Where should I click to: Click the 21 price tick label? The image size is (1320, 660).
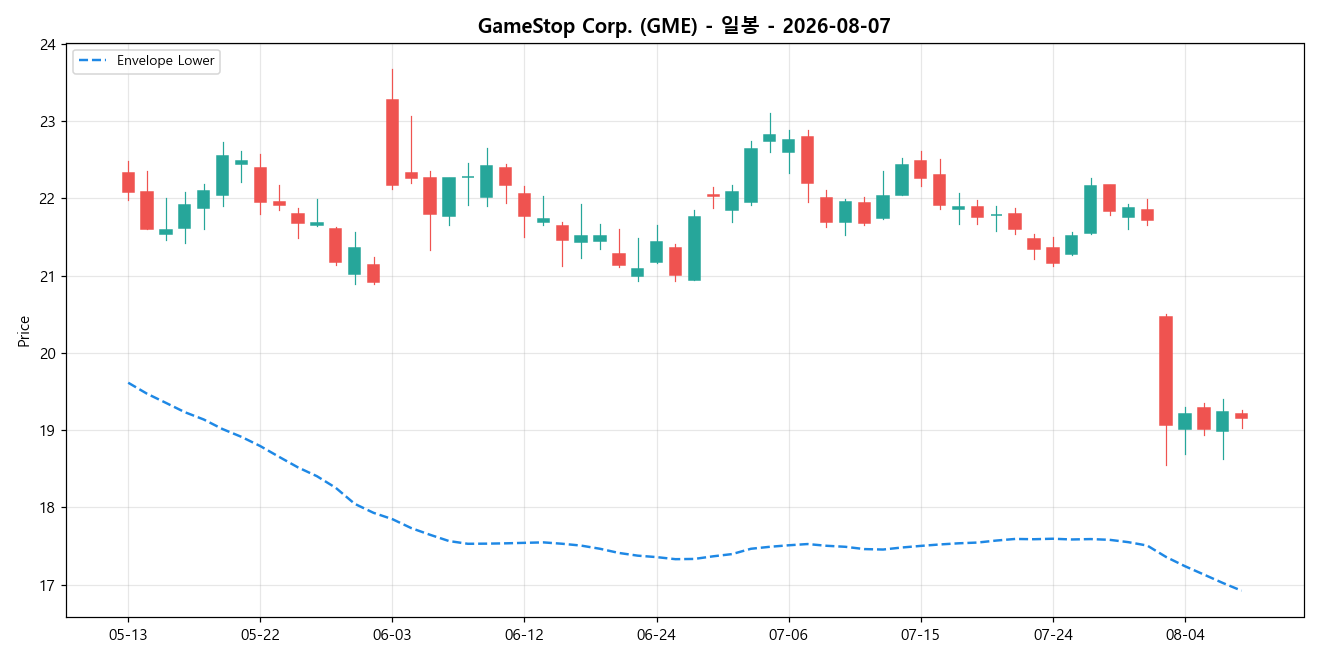click(48, 276)
